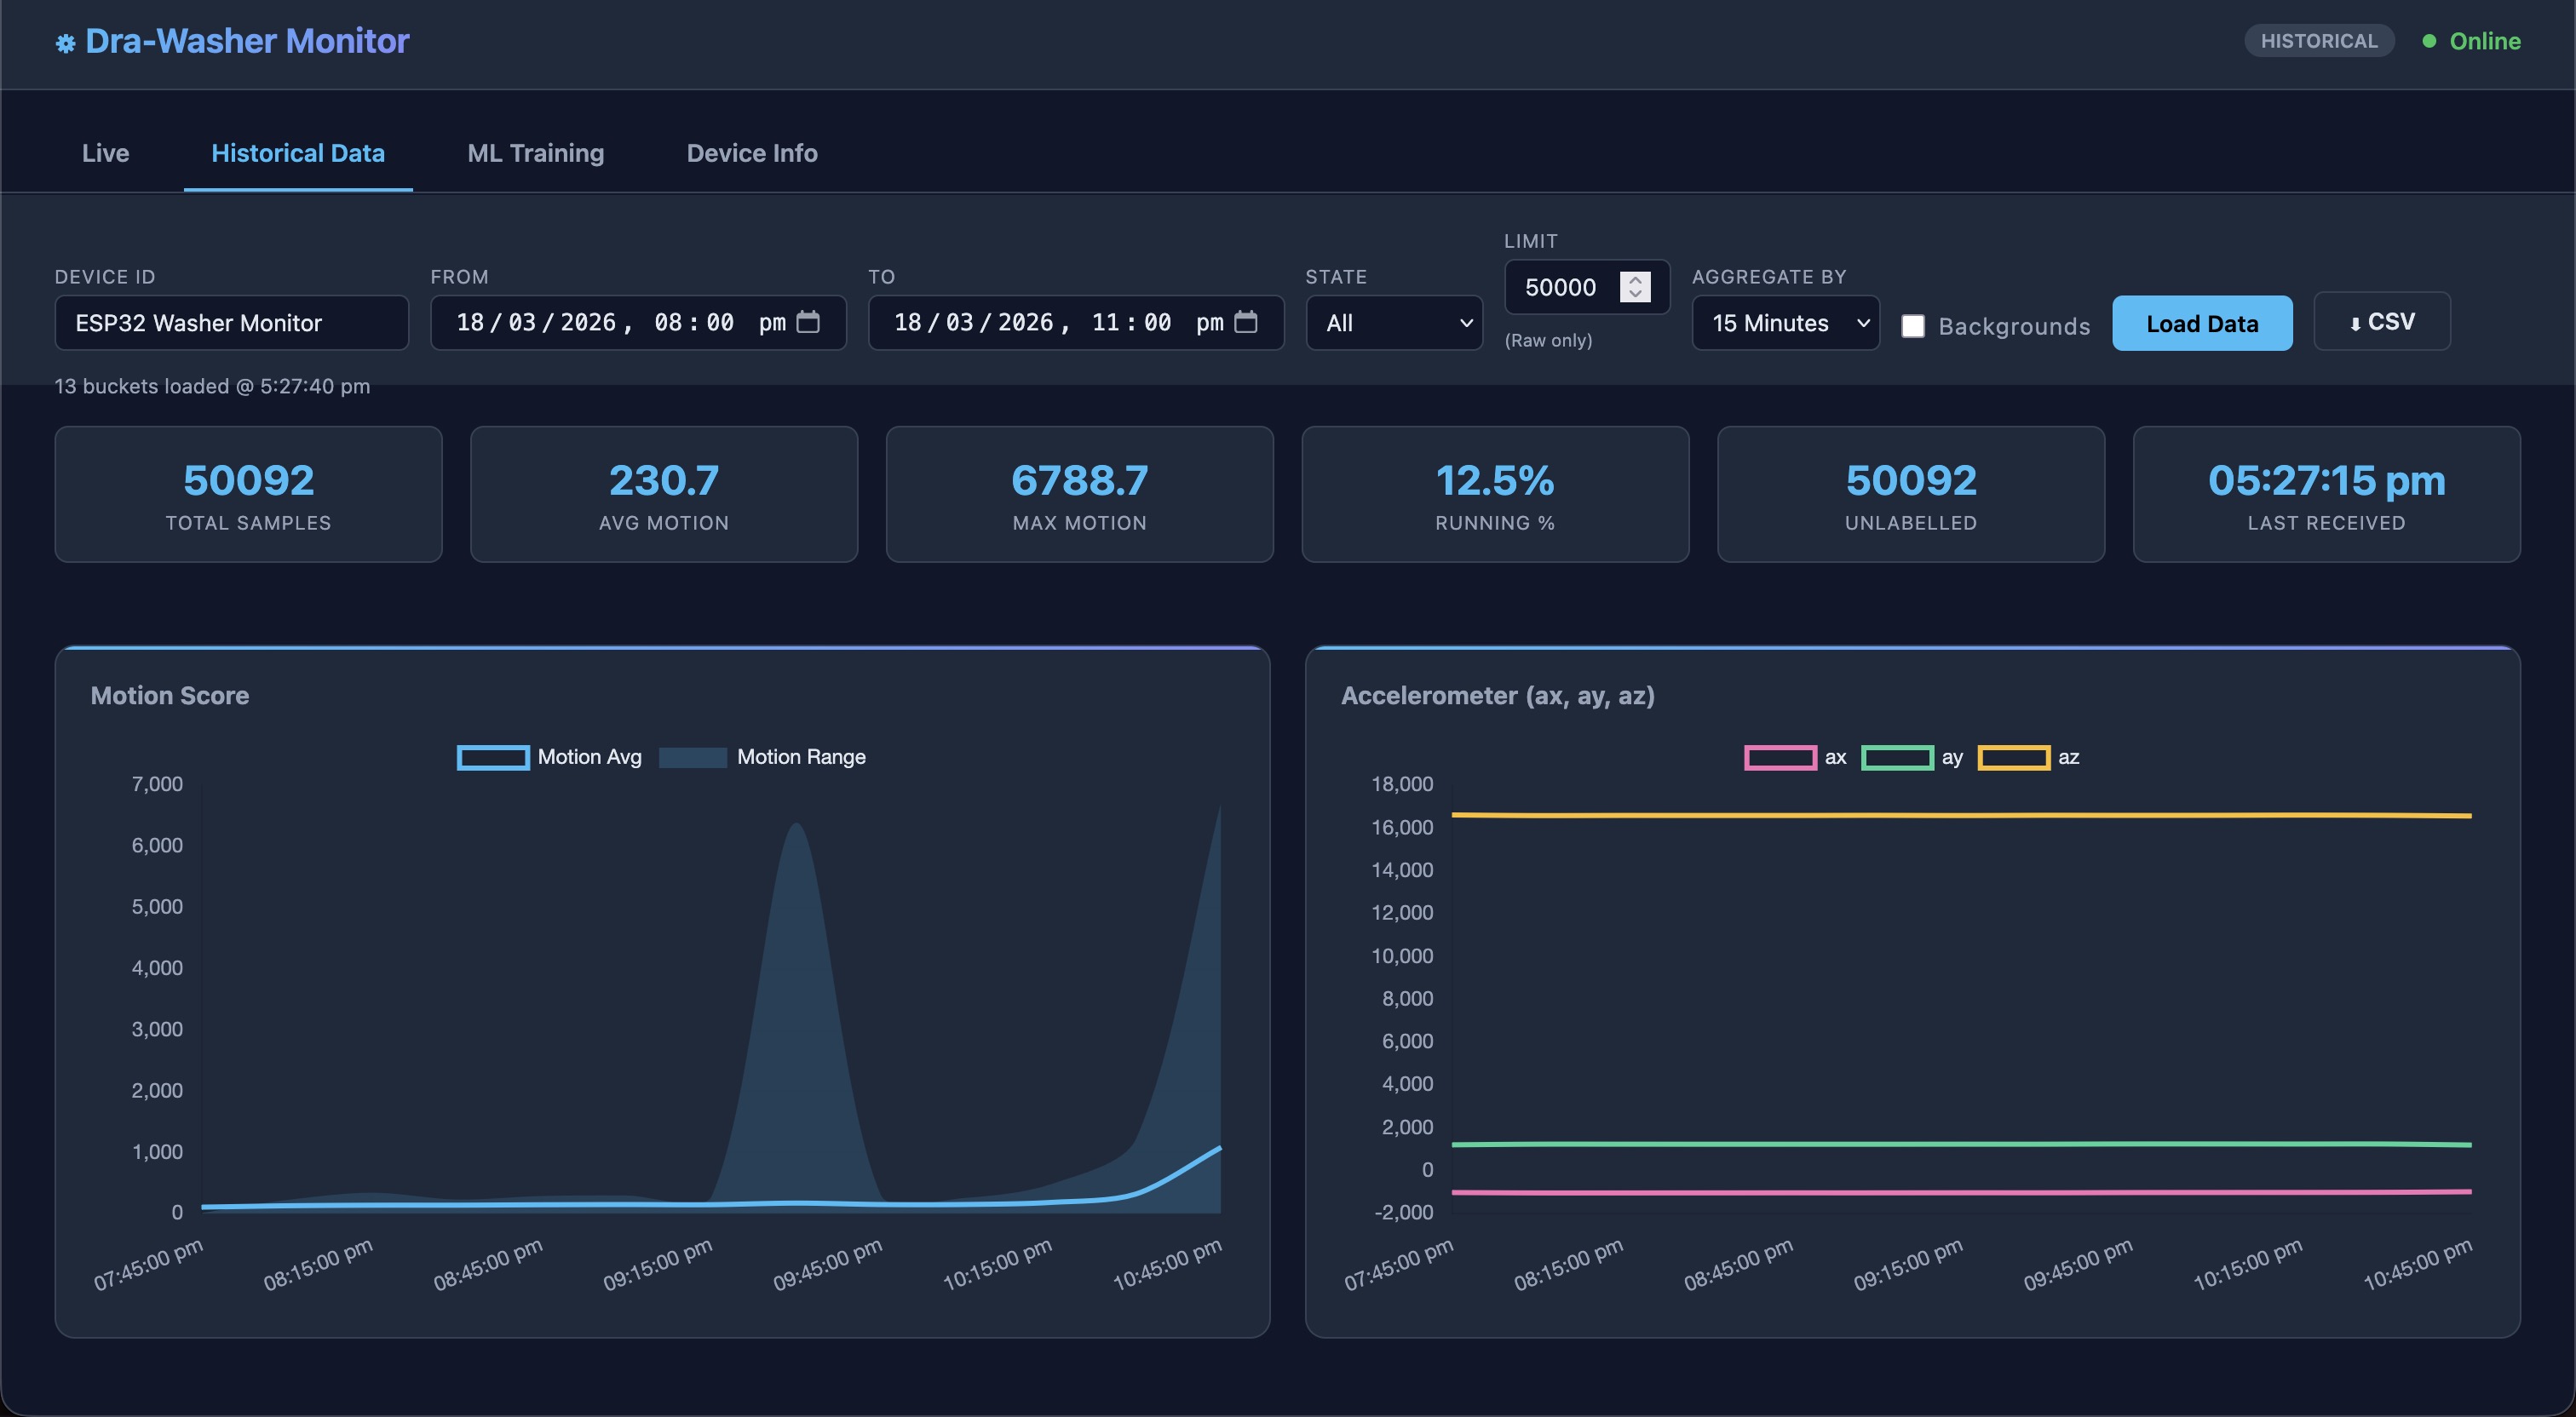Click the download arrow on CSV button
Screen dimensions: 2576x1417
(x=2355, y=323)
